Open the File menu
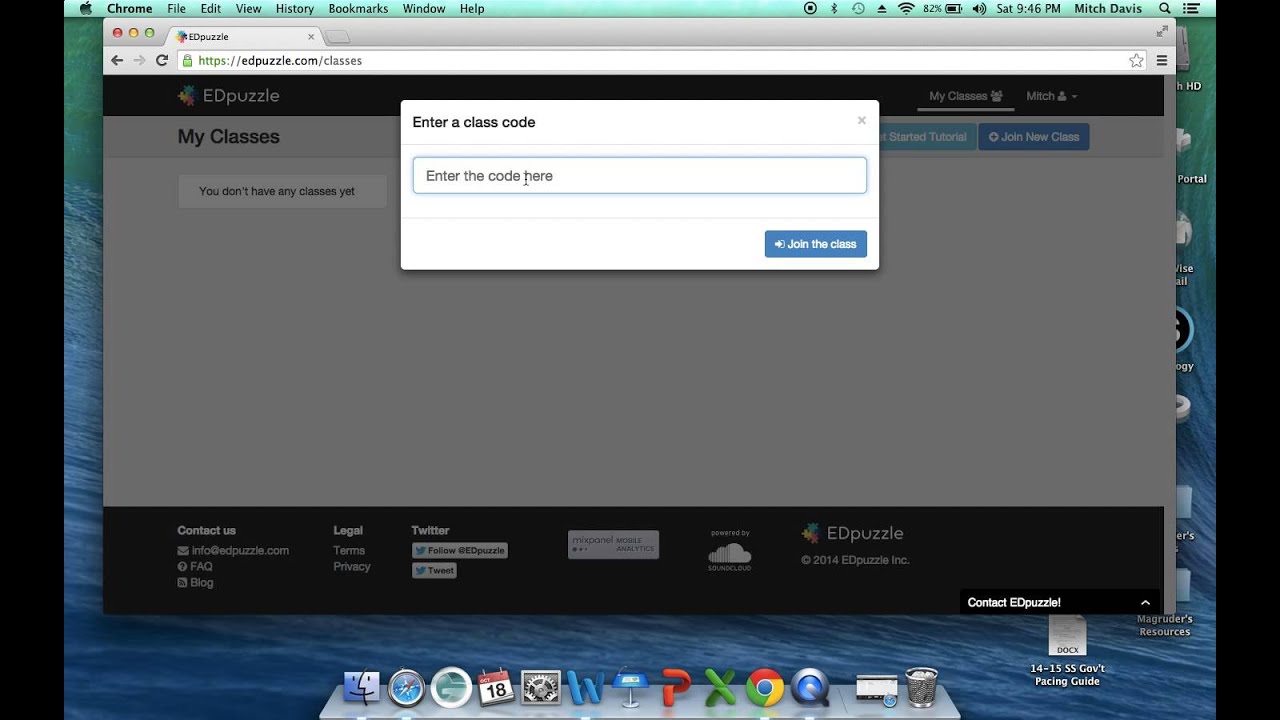1280x720 pixels. 176,8
